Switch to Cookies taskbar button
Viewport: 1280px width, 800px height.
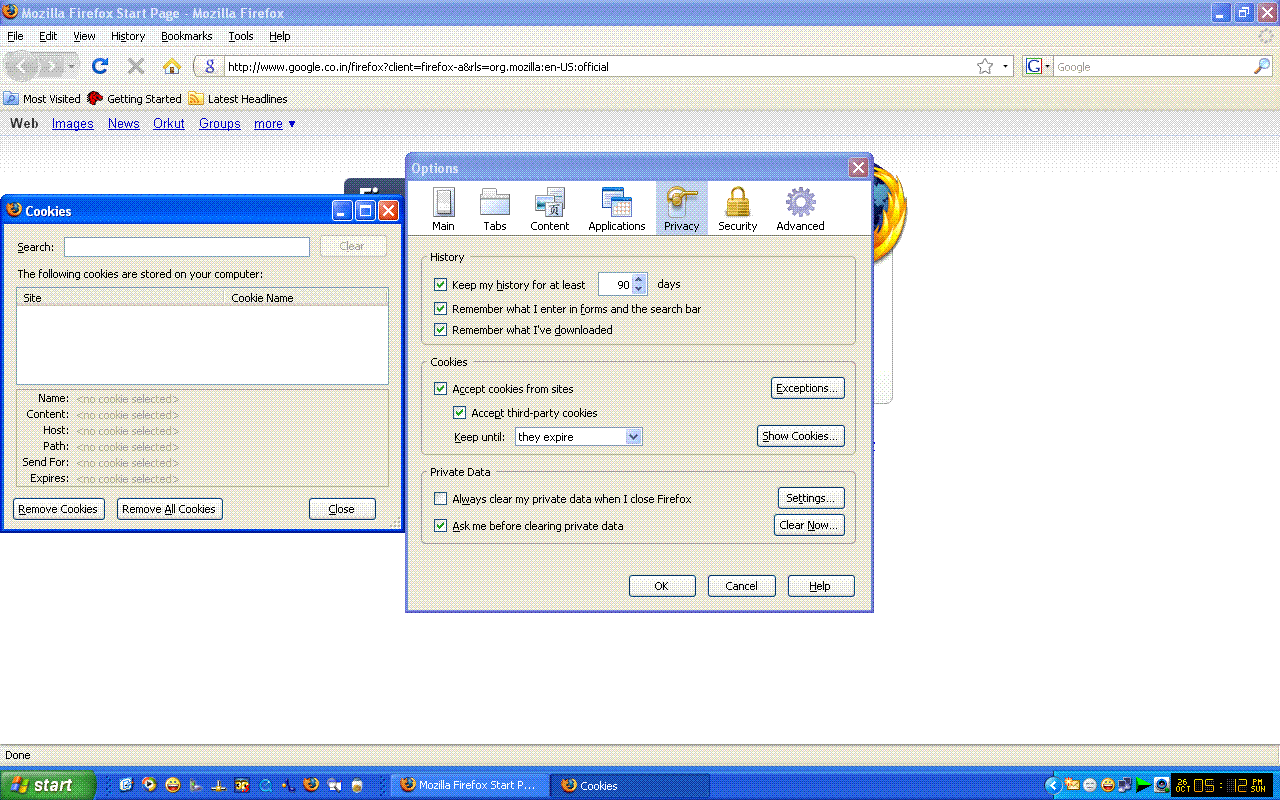[x=631, y=785]
